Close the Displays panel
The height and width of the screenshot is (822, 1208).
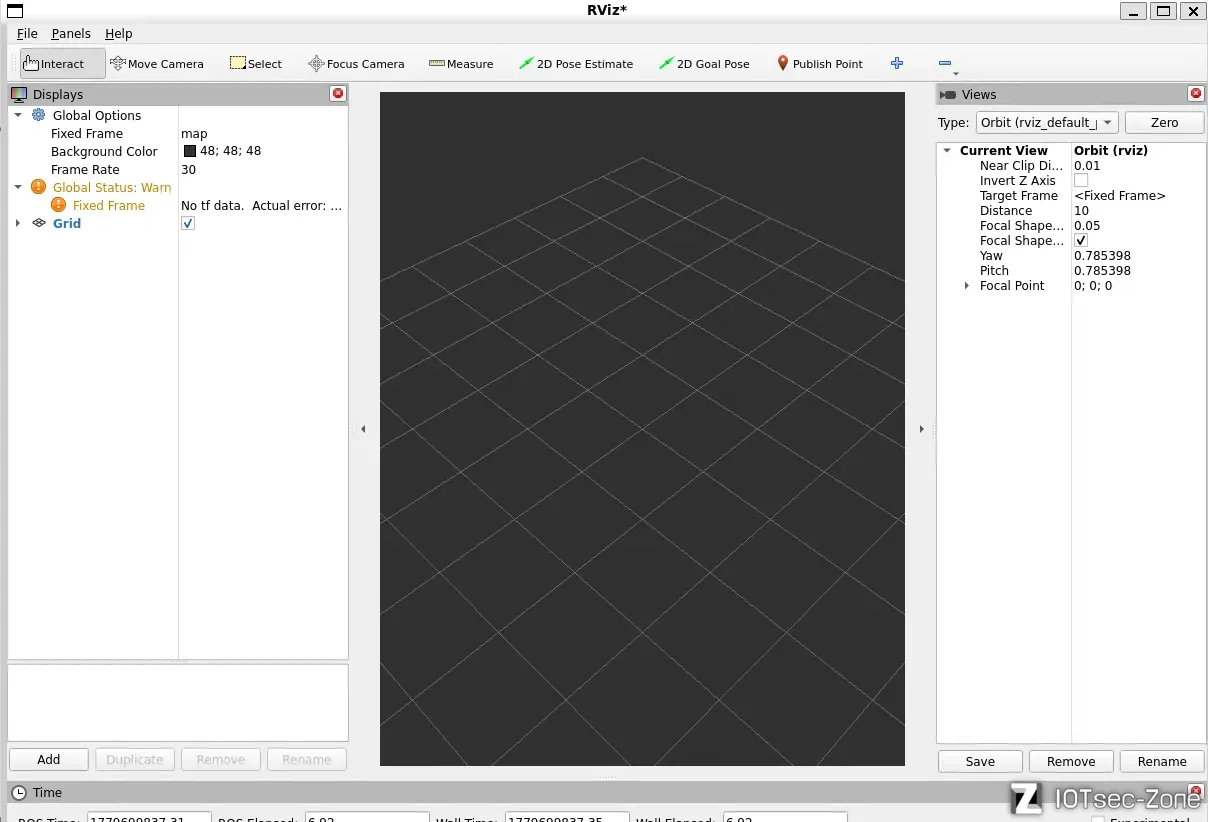coord(338,93)
